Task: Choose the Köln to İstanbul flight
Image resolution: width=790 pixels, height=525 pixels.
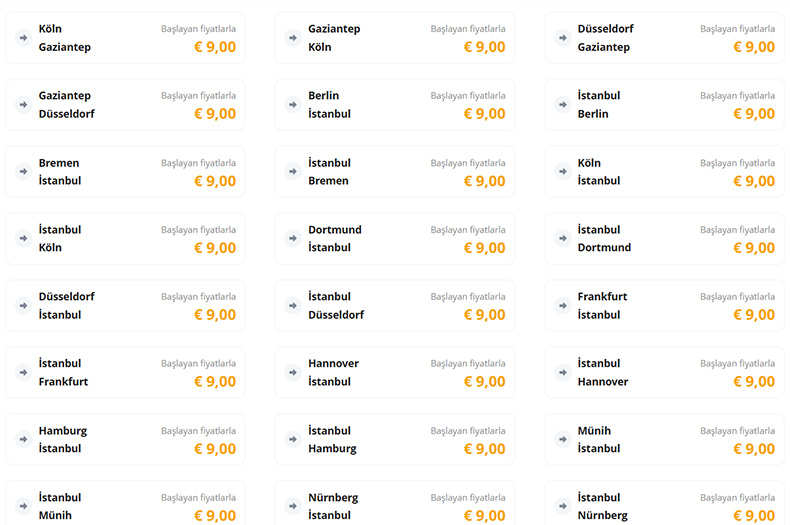Action: [664, 172]
